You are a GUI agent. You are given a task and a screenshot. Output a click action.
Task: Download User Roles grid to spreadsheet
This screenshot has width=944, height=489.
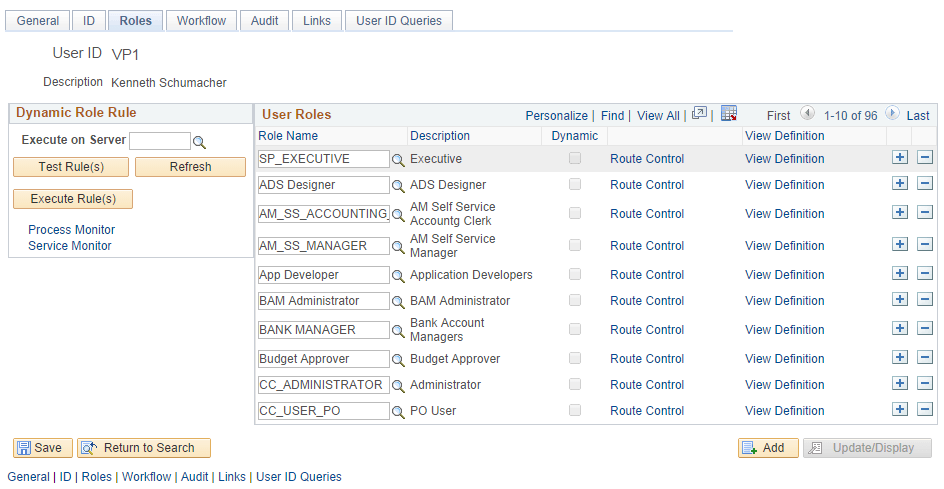728,113
